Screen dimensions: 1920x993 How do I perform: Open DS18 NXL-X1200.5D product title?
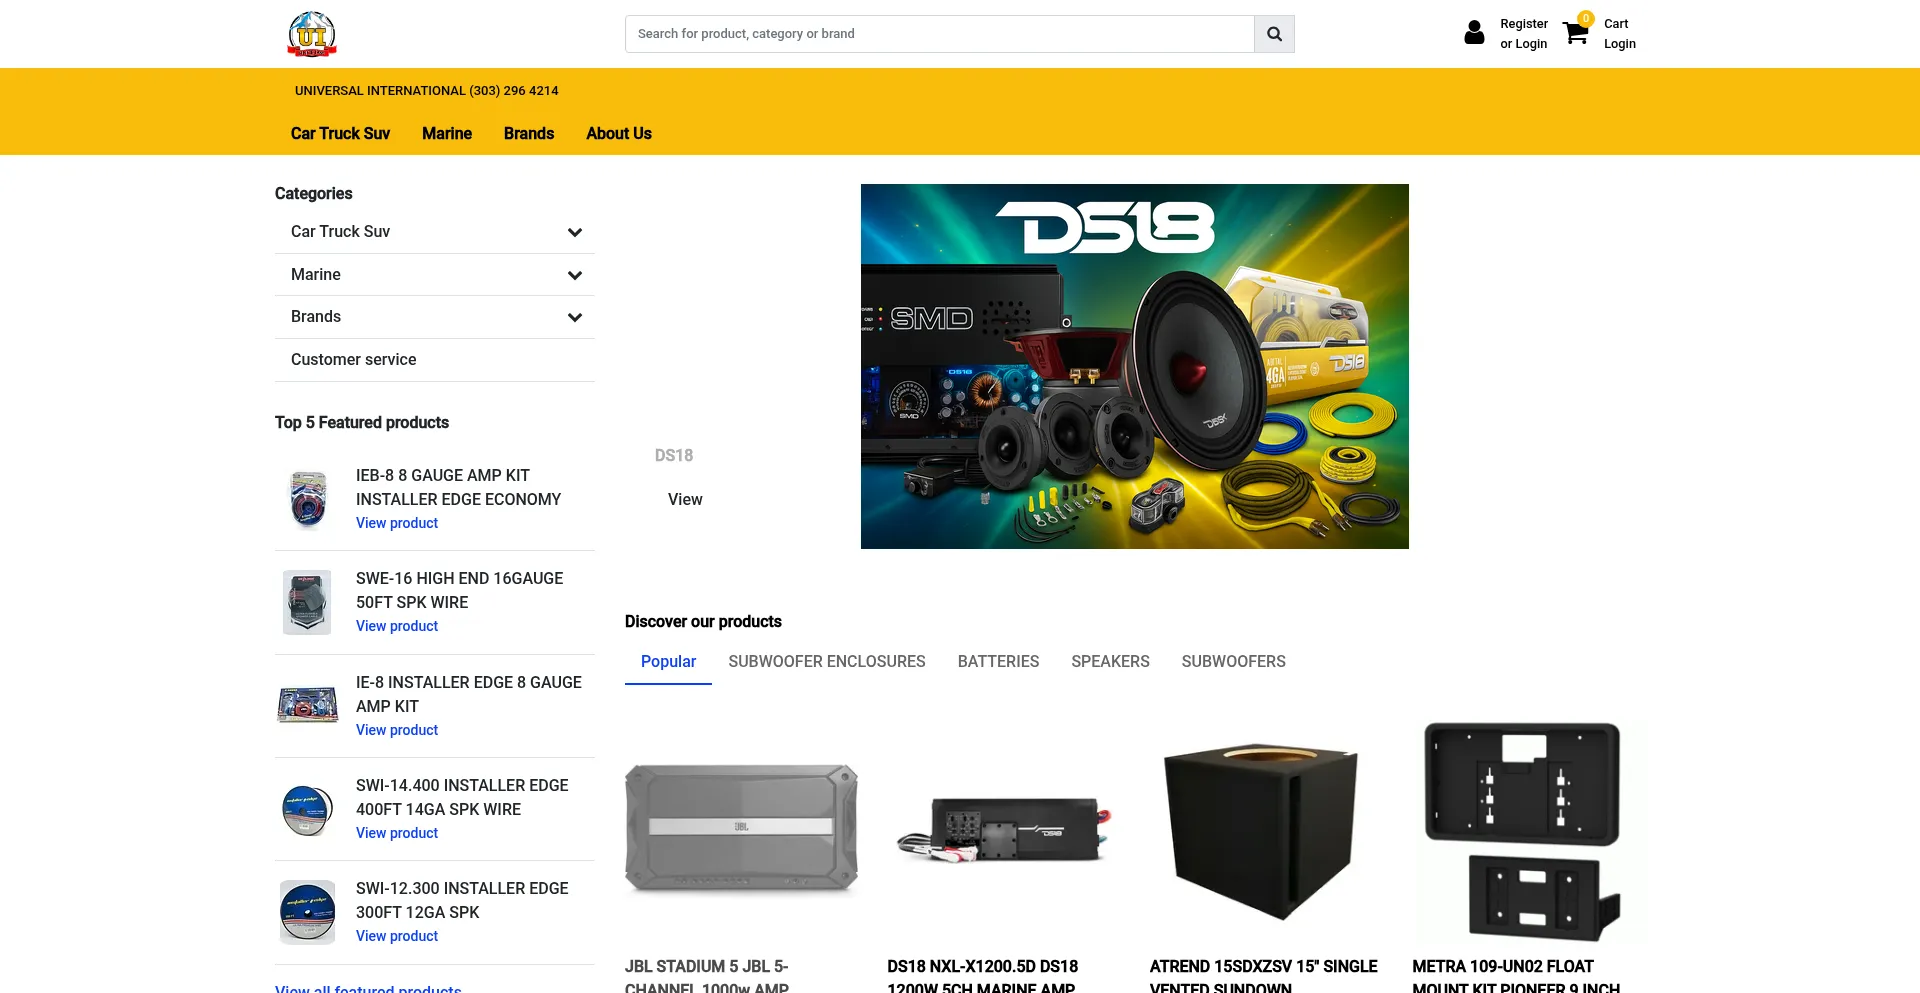point(983,977)
